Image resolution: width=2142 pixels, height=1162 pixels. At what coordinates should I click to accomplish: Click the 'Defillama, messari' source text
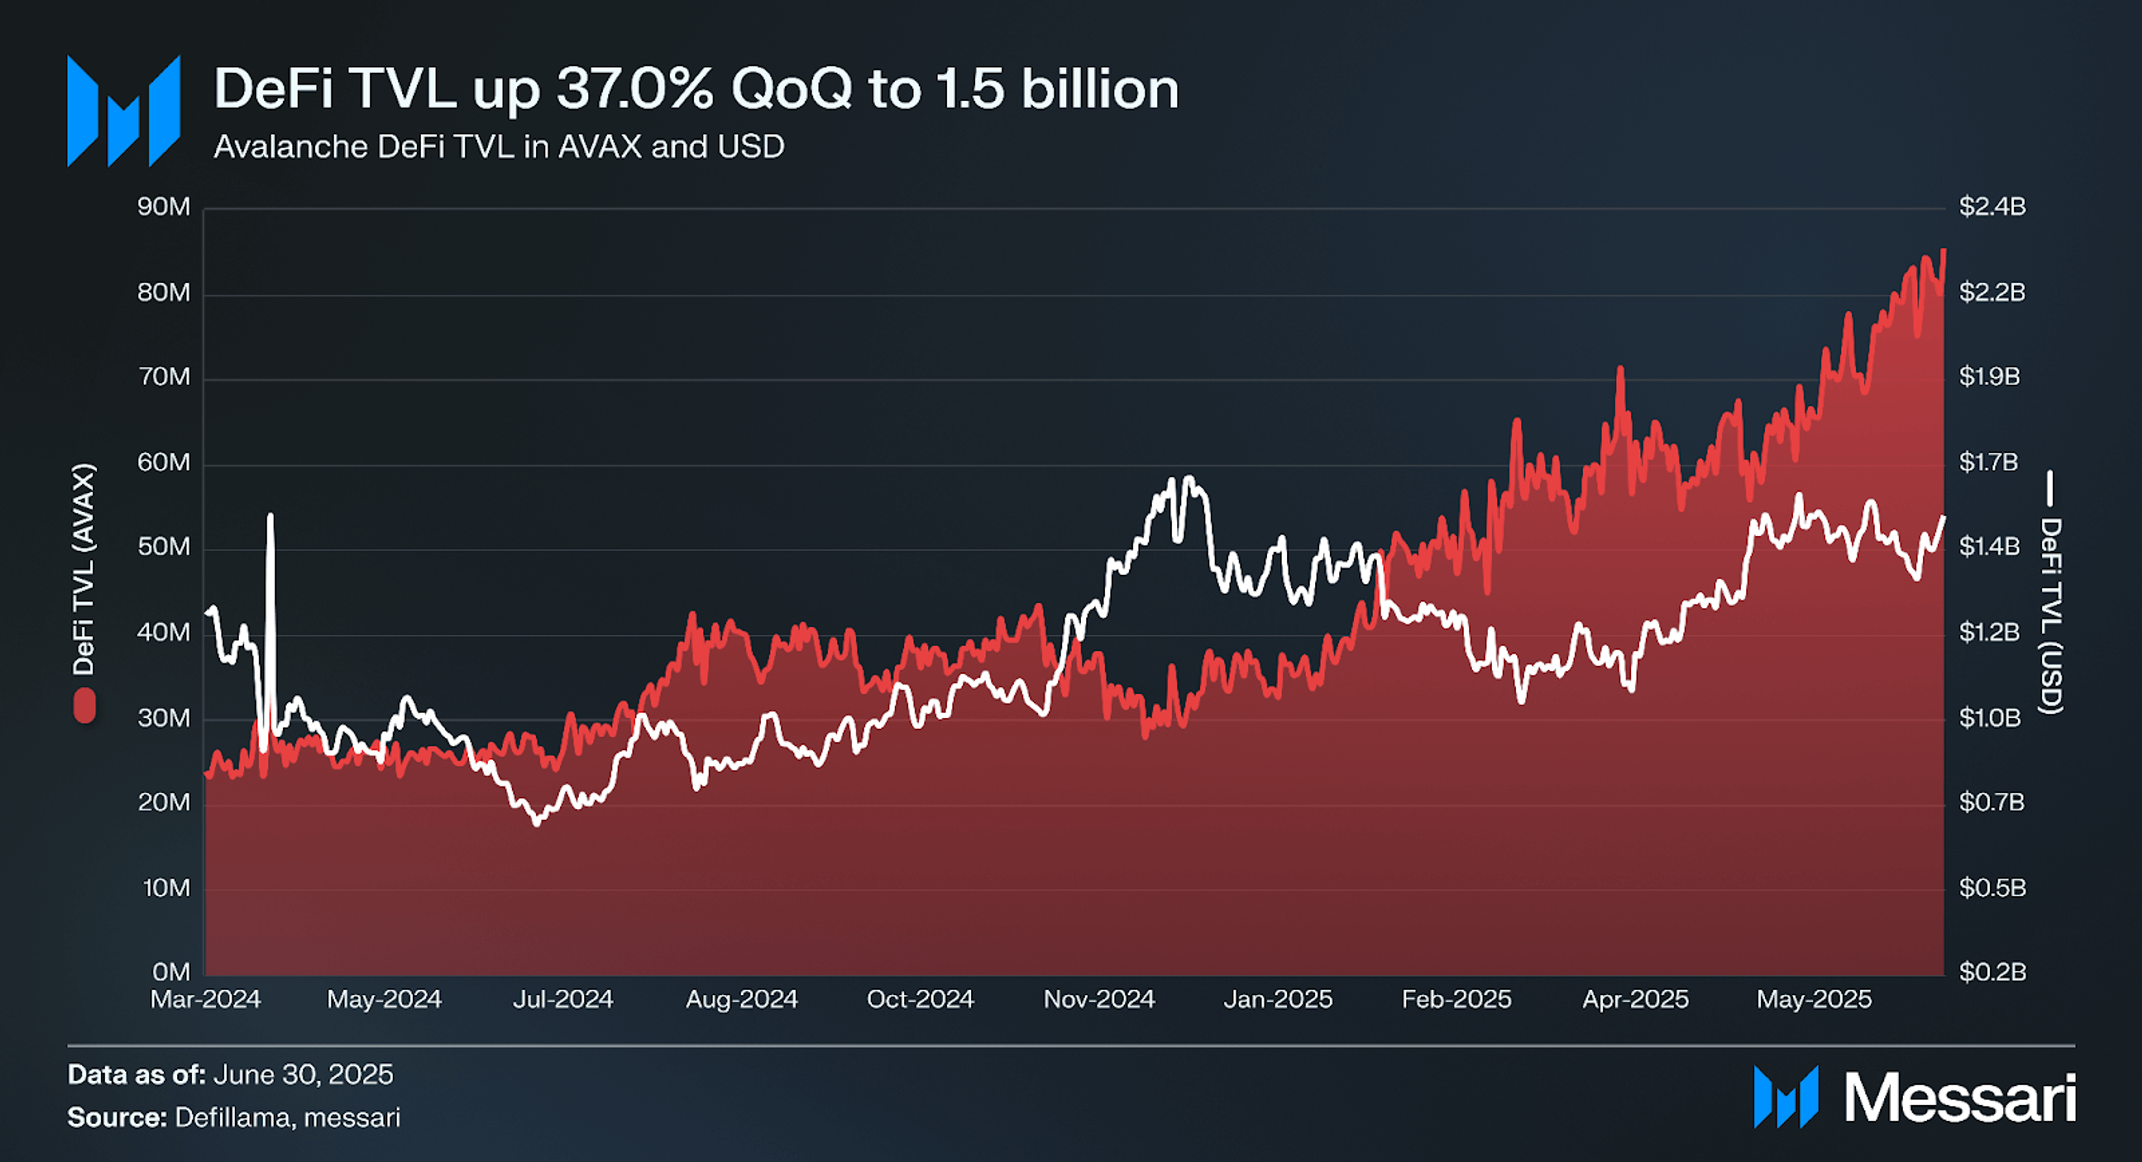click(x=287, y=1117)
